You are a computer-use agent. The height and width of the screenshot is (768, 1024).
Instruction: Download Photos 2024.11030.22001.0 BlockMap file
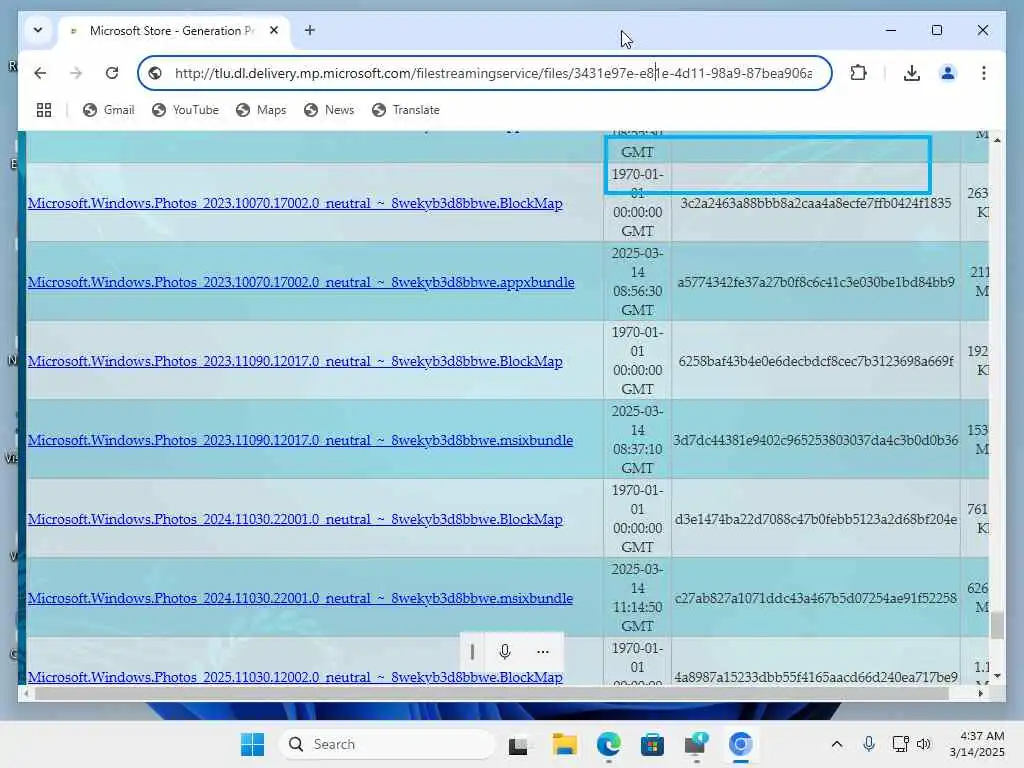tap(295, 519)
